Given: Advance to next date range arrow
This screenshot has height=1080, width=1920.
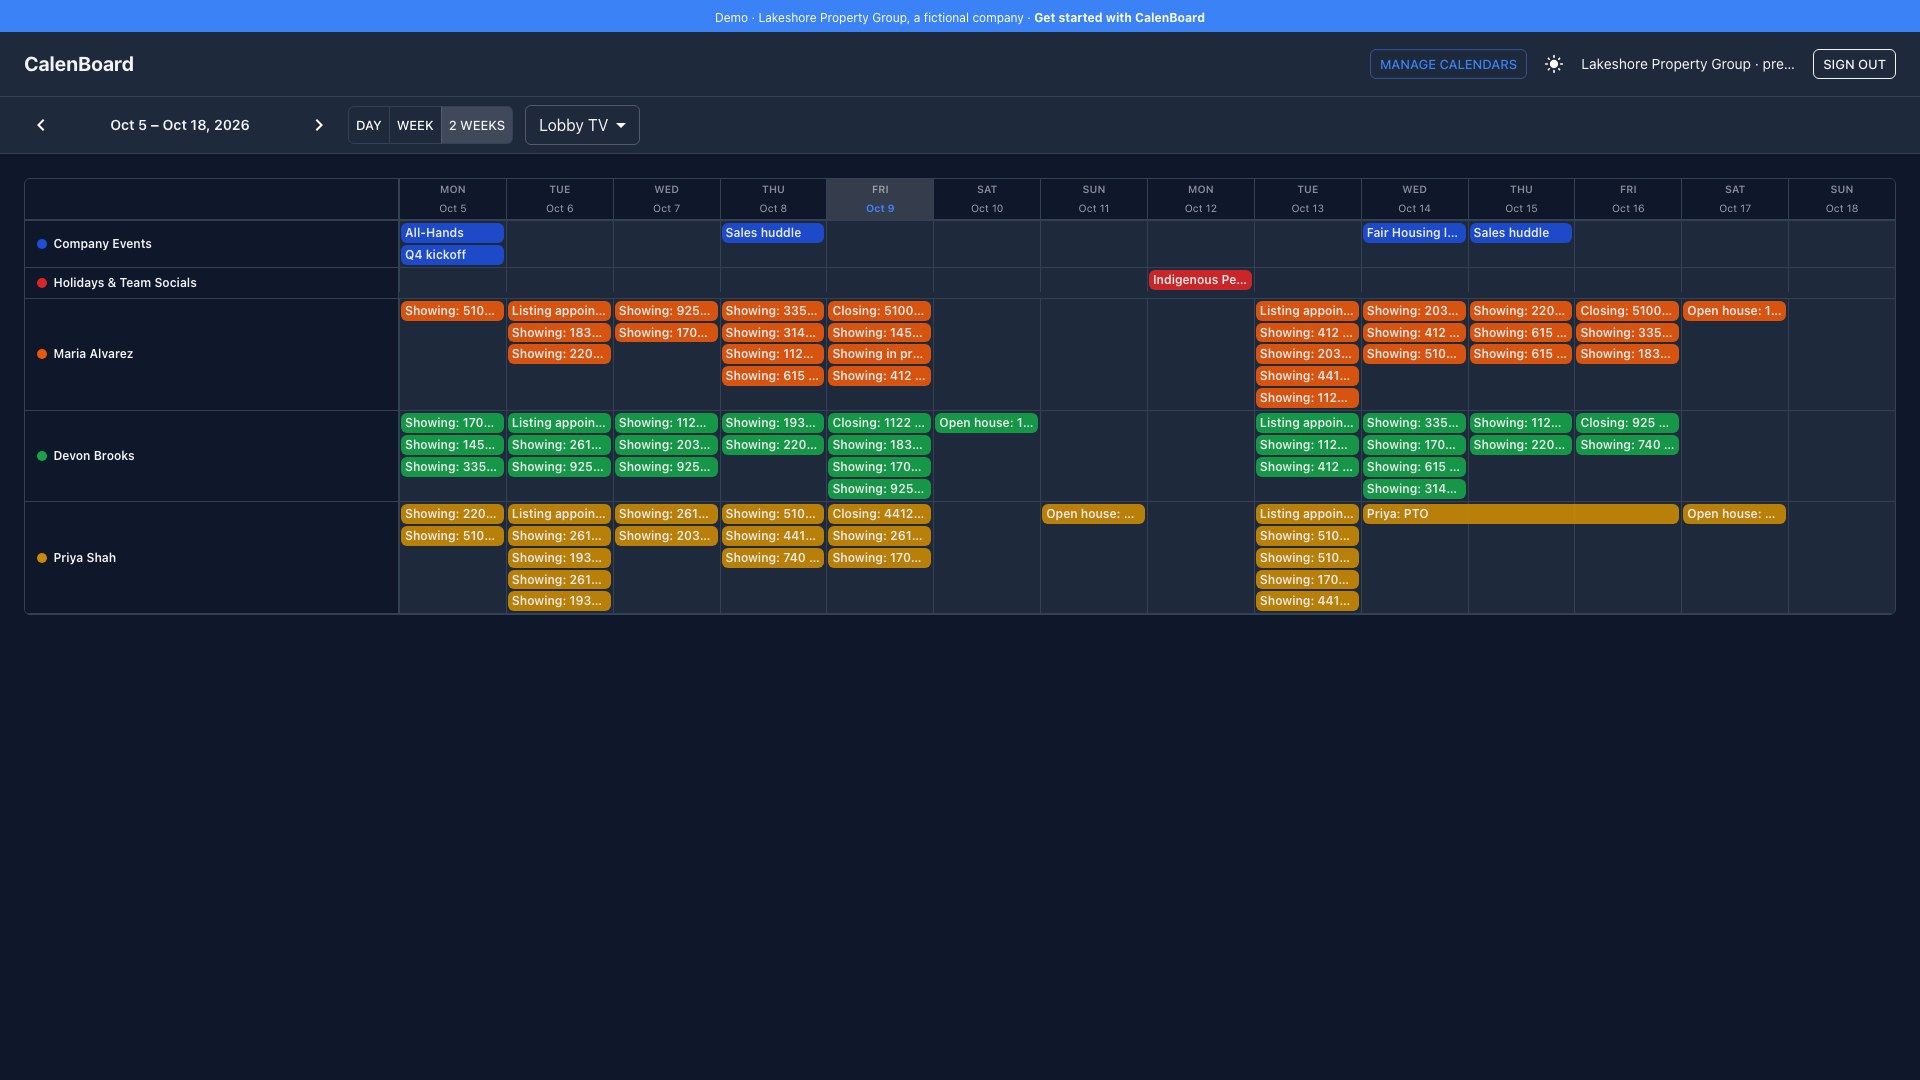Looking at the screenshot, I should 319,125.
